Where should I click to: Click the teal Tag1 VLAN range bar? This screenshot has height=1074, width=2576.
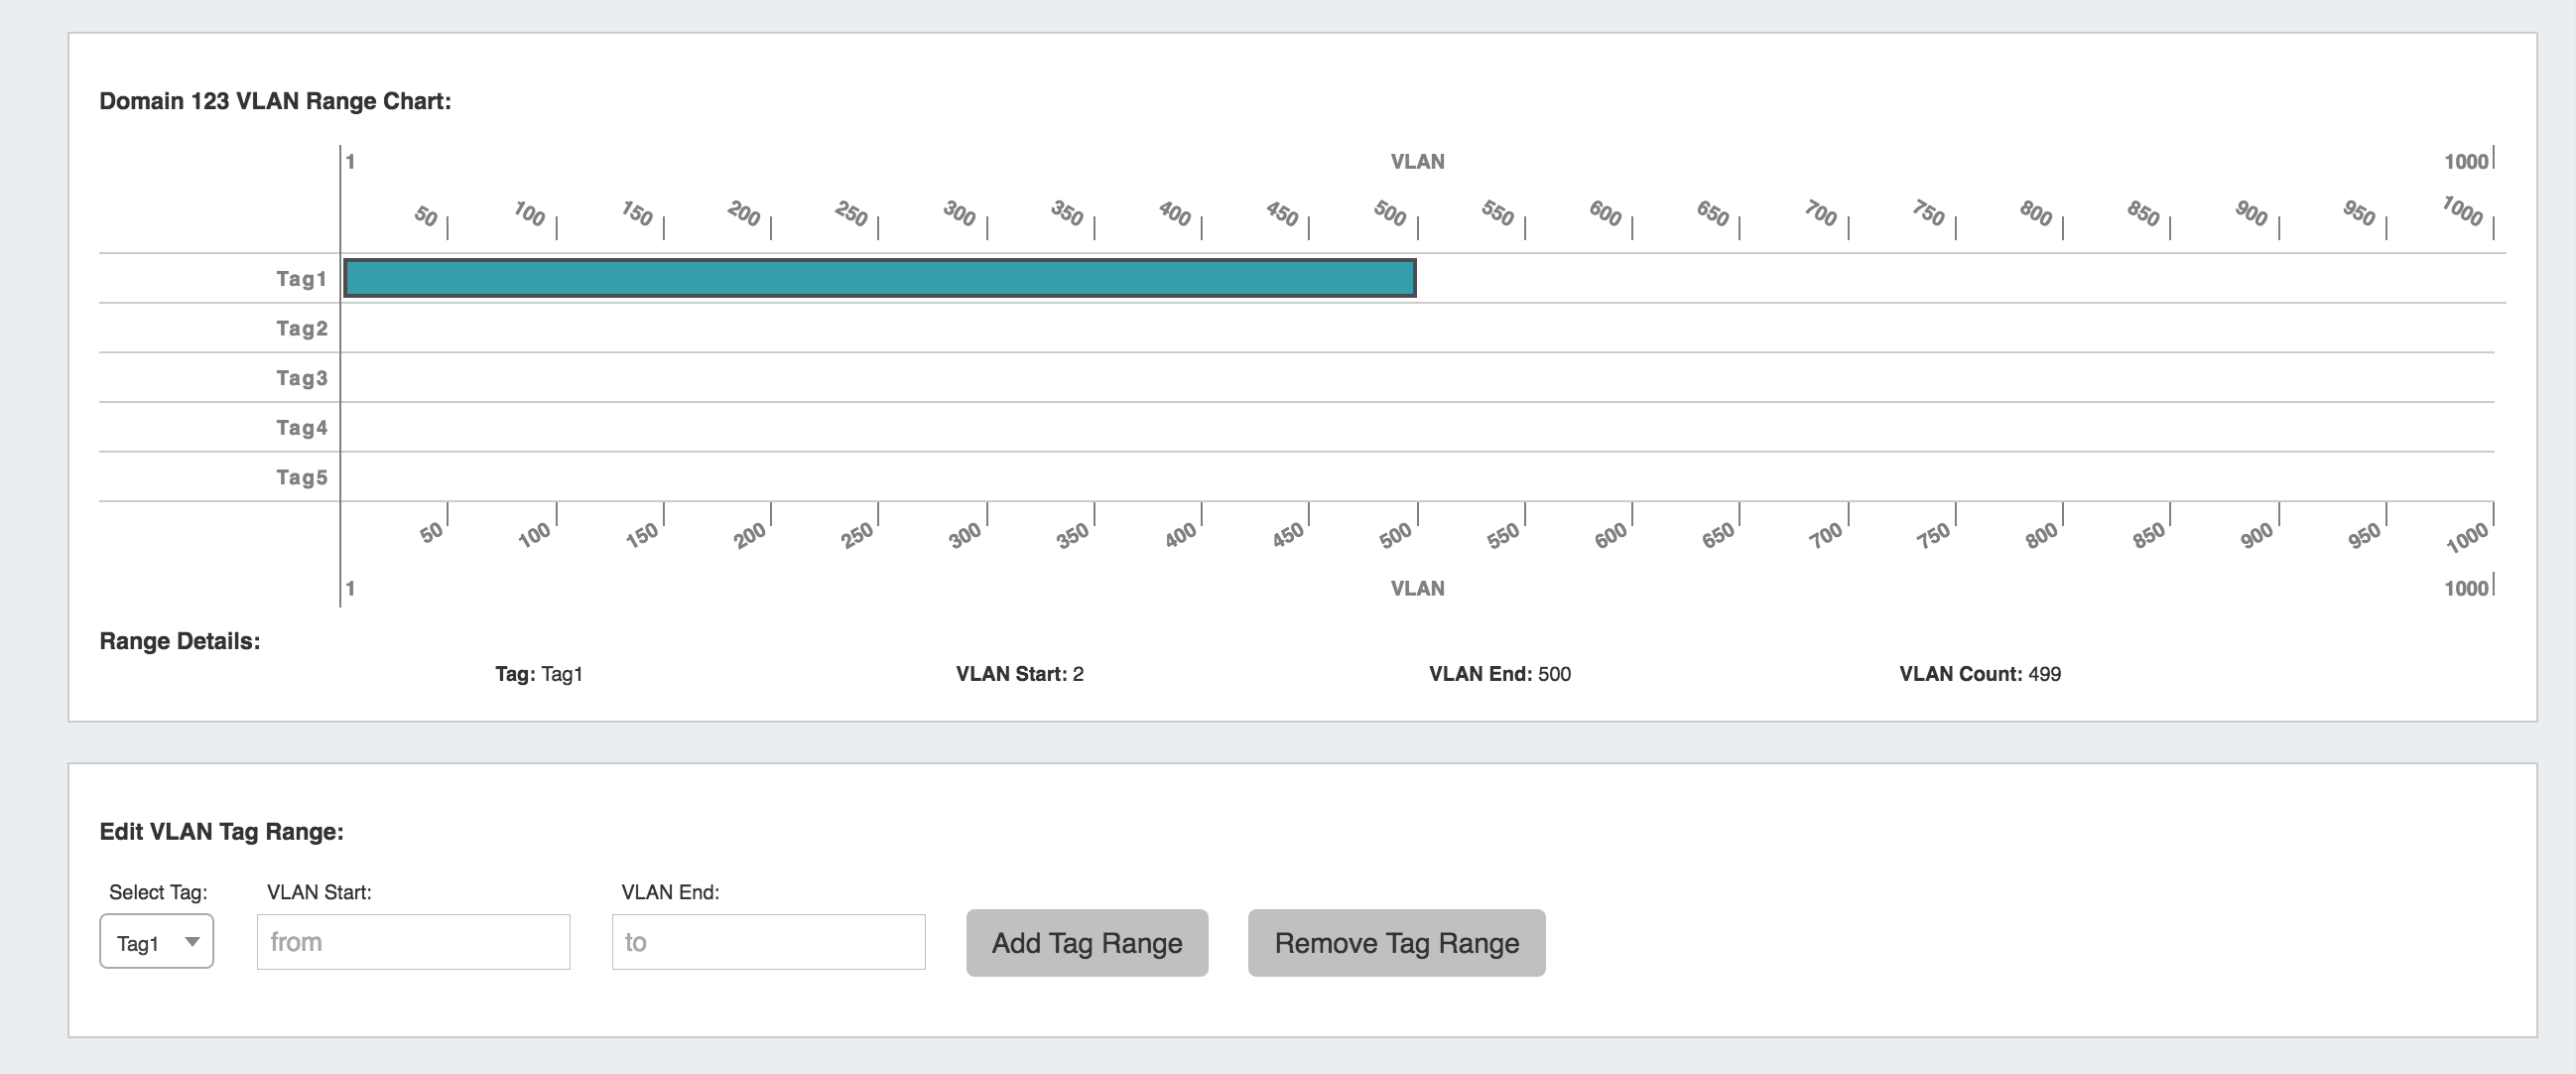pyautogui.click(x=879, y=278)
